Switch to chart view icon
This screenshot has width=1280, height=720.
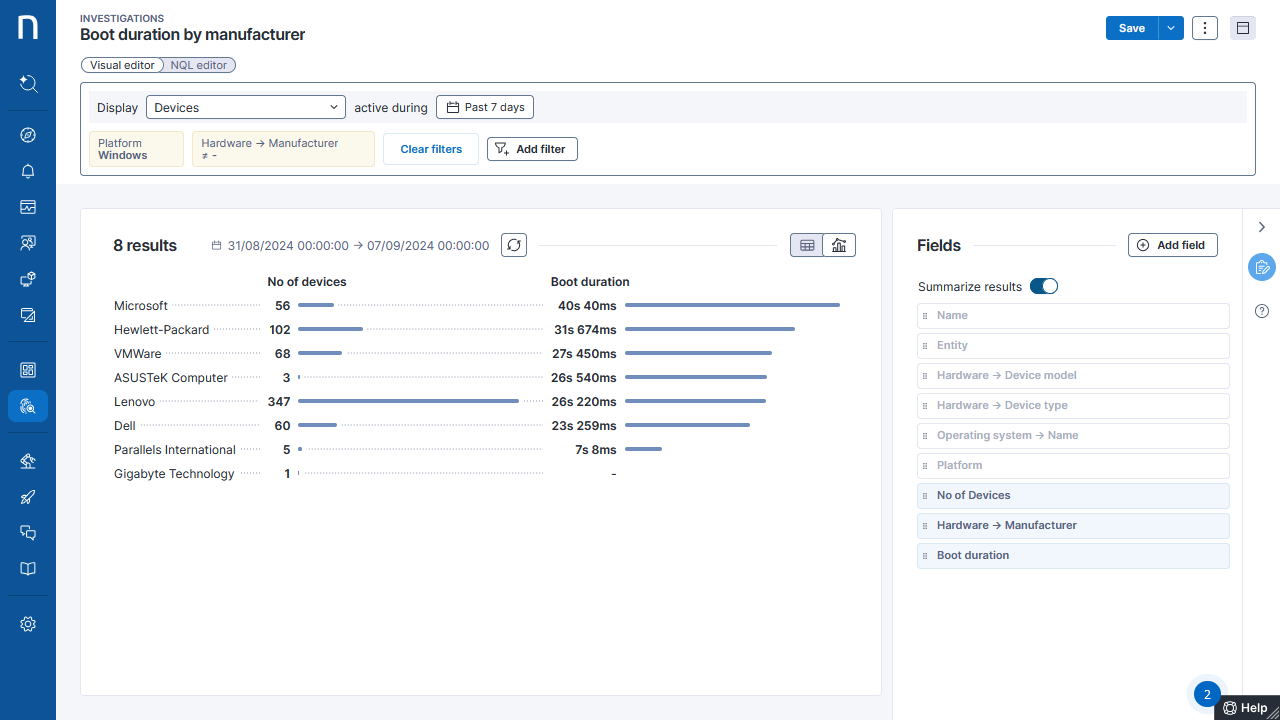839,245
